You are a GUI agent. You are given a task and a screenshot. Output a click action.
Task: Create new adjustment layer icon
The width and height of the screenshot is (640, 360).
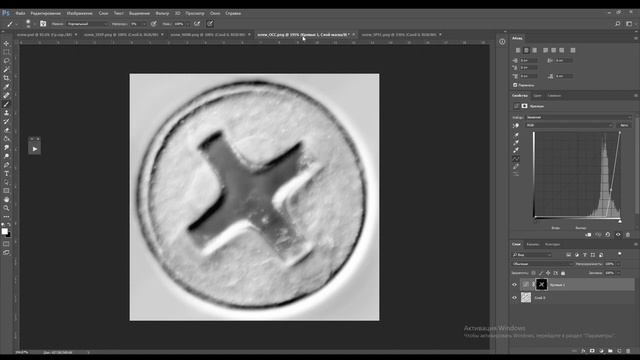pyautogui.click(x=601, y=351)
